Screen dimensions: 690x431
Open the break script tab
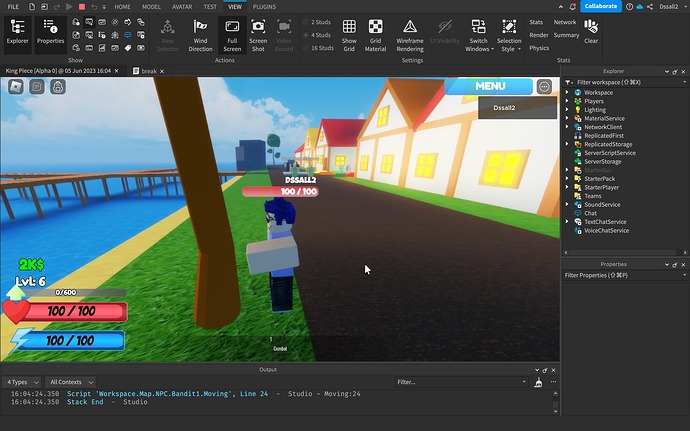click(149, 71)
